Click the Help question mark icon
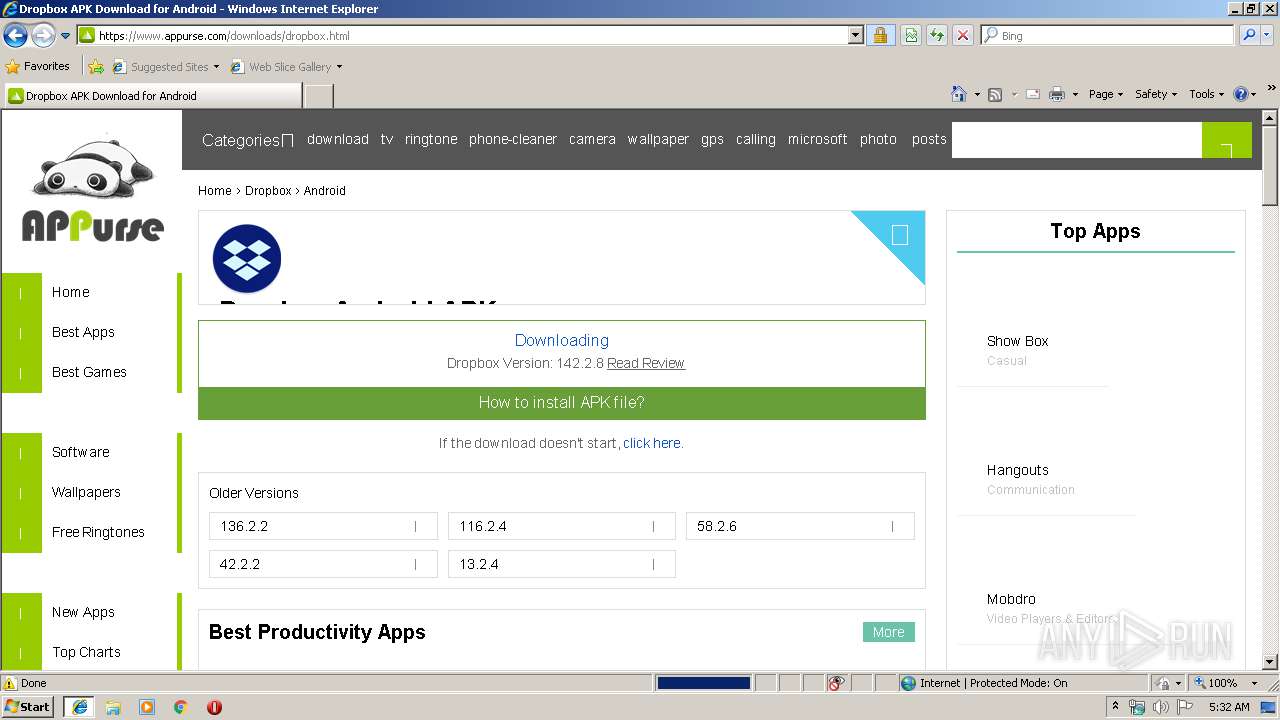Viewport: 1280px width, 720px height. [x=1241, y=94]
